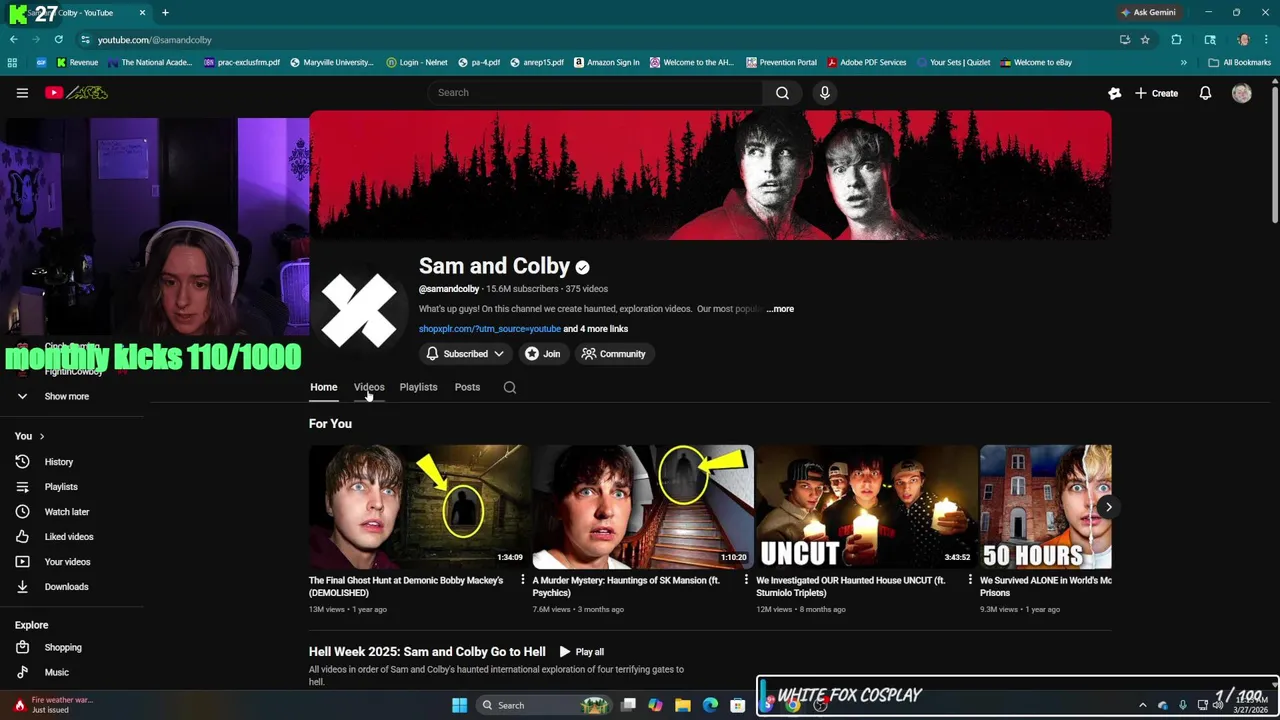Open Microsoft Edge from the taskbar
This screenshot has width=1280, height=720.
coord(710,705)
